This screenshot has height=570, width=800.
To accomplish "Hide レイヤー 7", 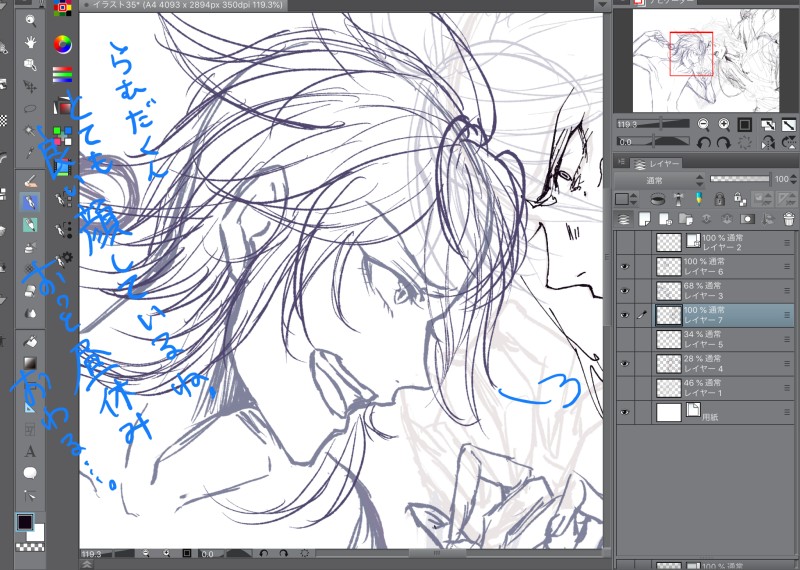I will click(x=624, y=315).
